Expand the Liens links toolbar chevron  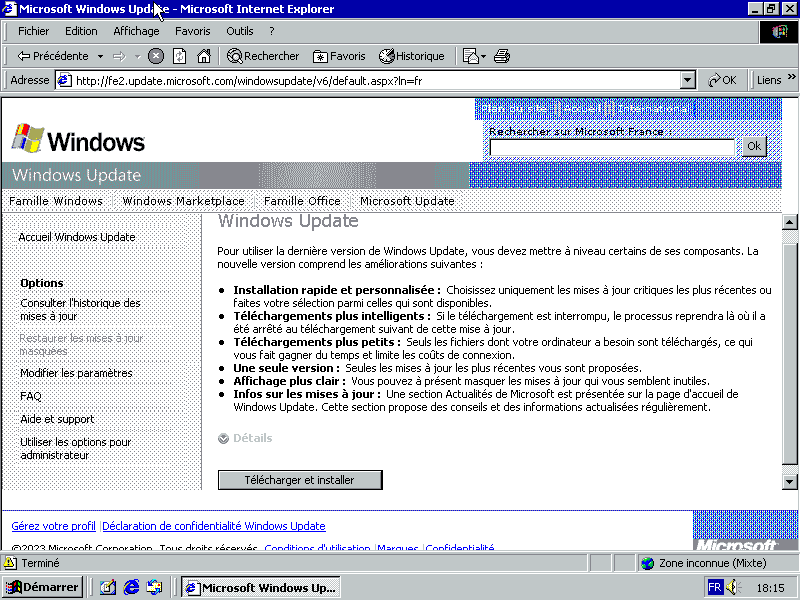click(x=791, y=77)
